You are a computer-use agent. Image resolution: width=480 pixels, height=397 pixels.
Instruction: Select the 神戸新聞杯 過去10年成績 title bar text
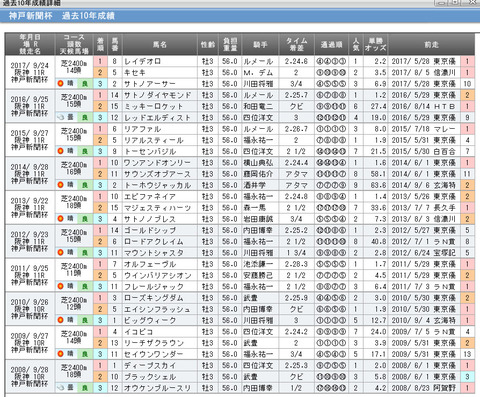pyautogui.click(x=62, y=16)
